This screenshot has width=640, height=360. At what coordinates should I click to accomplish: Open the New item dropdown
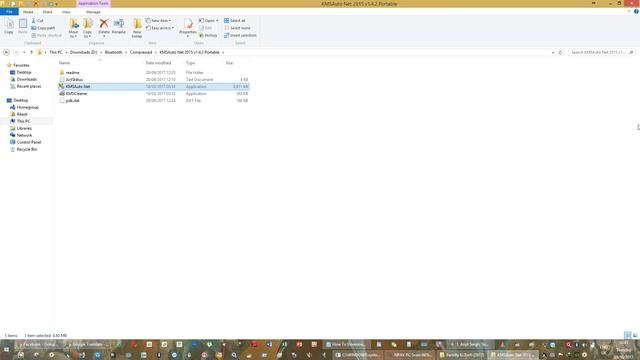(x=158, y=20)
